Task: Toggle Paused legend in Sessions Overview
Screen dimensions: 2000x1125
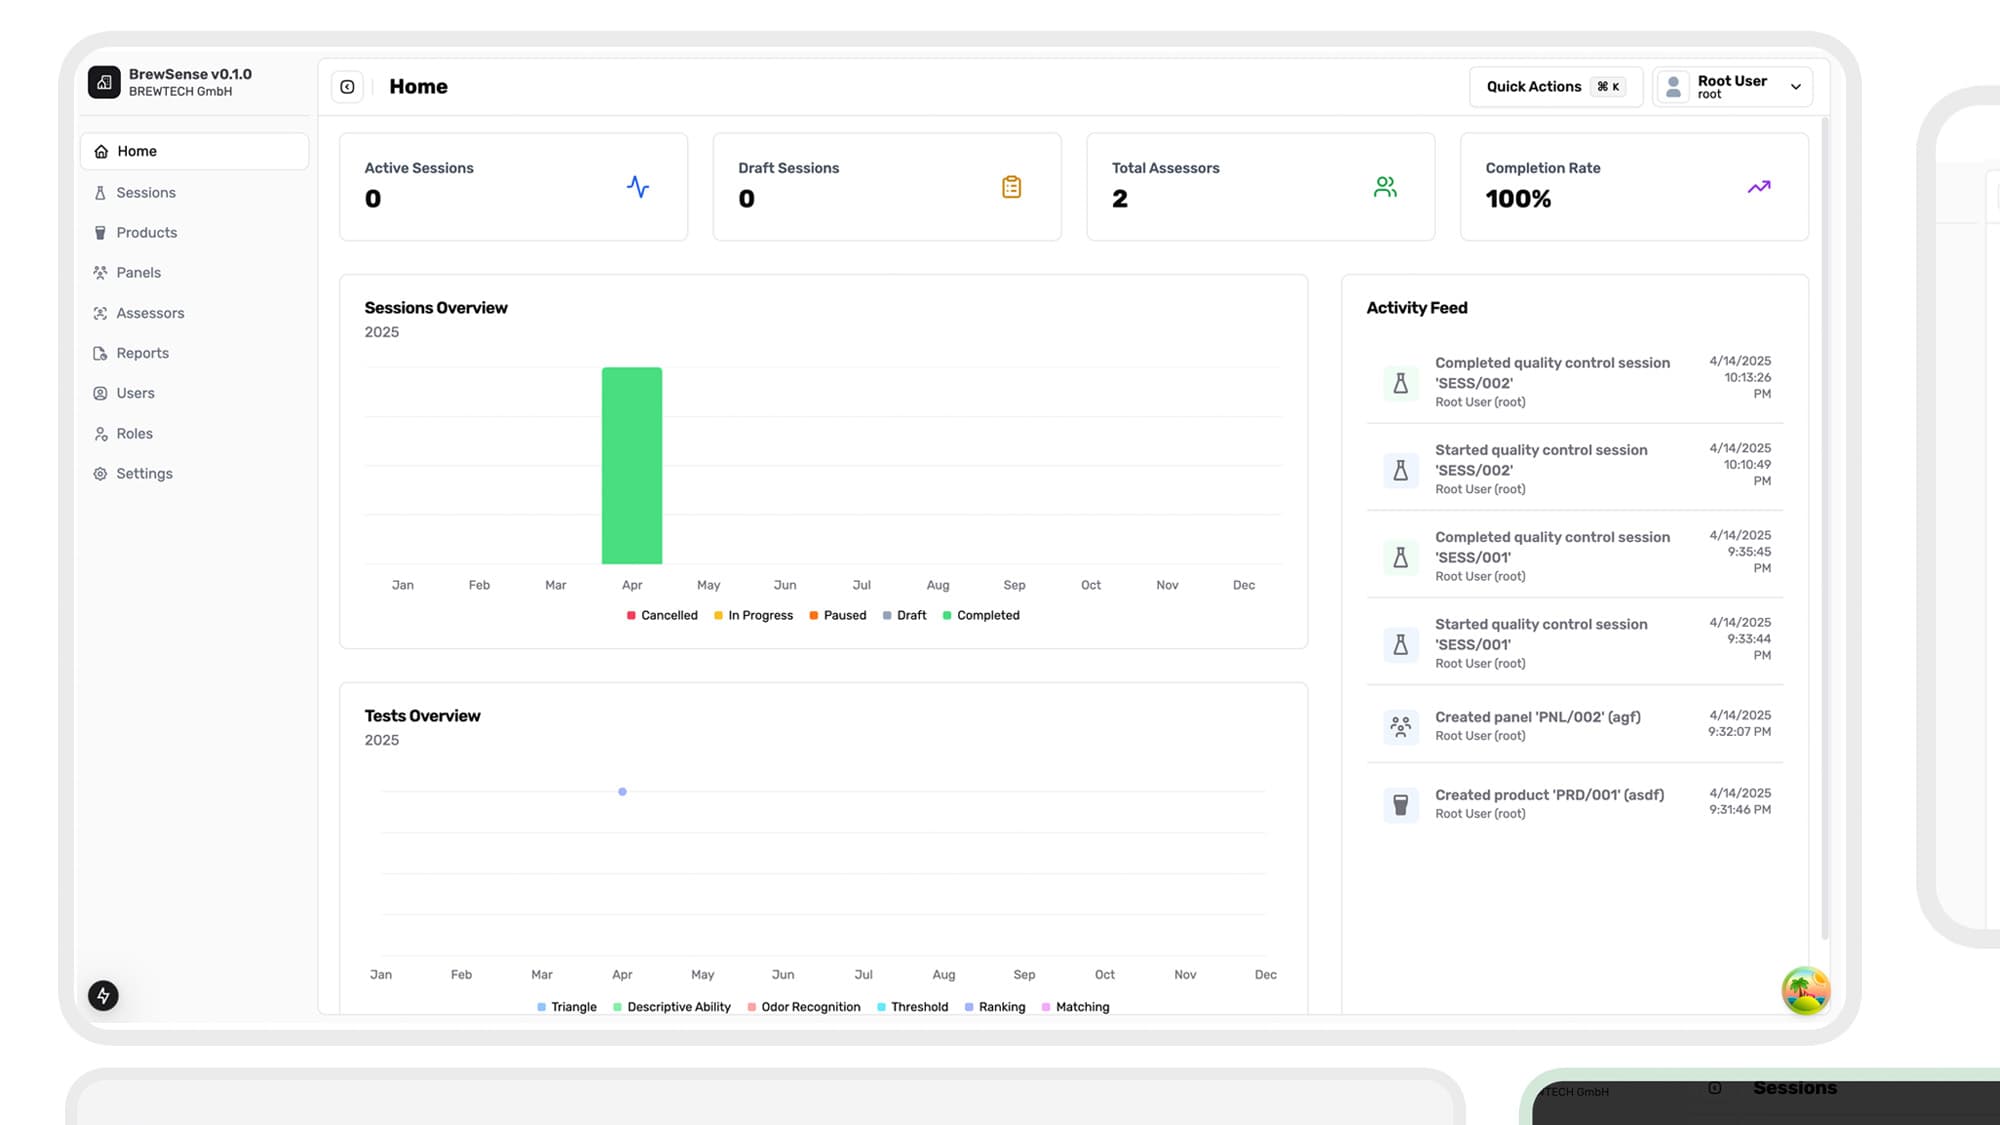Action: pyautogui.click(x=838, y=615)
